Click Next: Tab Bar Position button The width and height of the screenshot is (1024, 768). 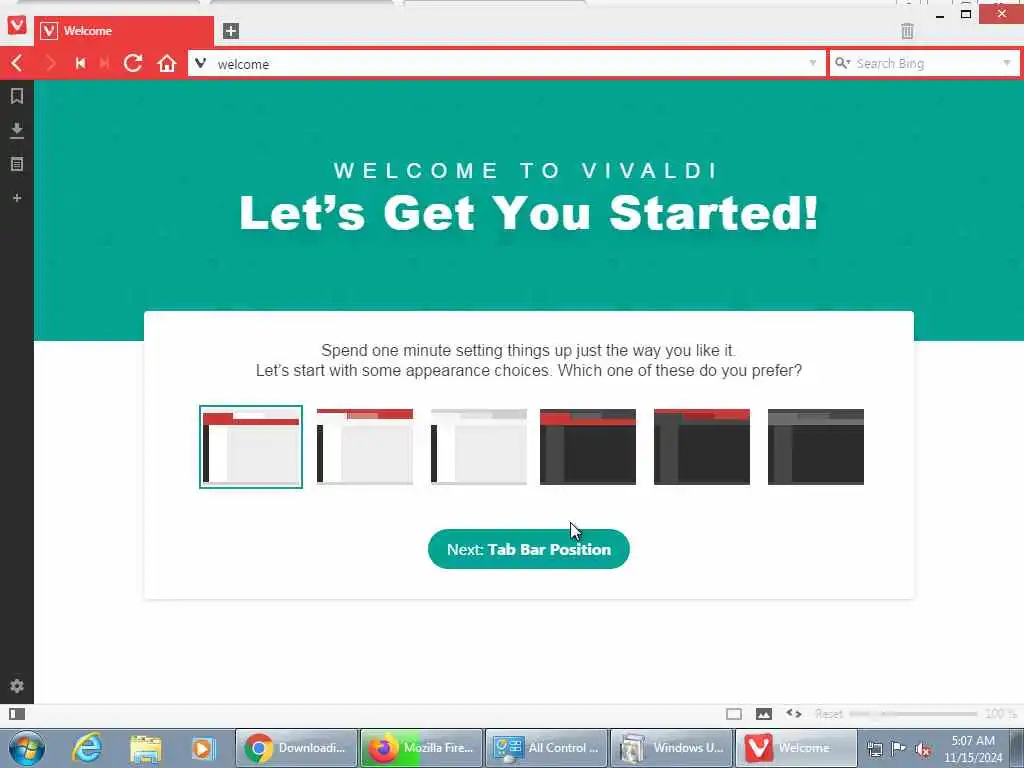529,549
